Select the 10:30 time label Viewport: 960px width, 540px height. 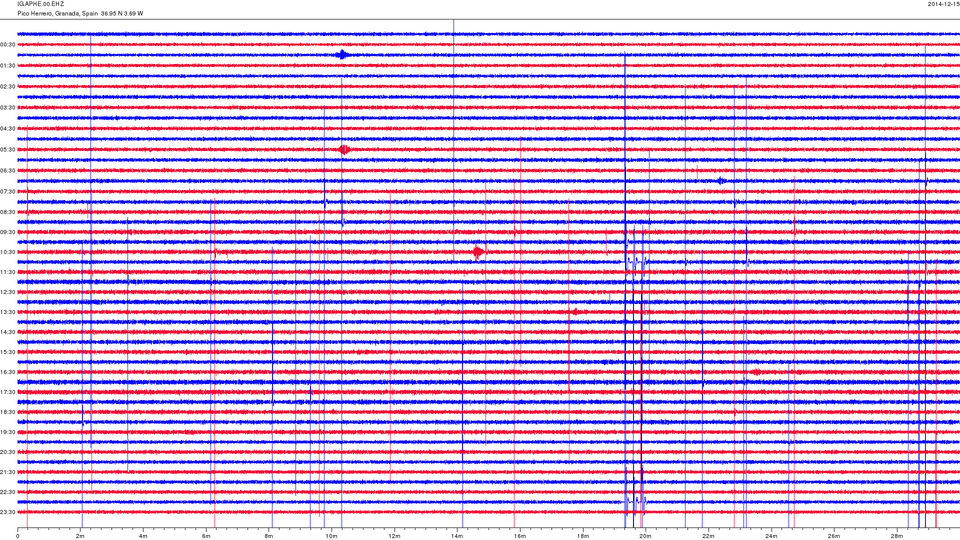8,252
